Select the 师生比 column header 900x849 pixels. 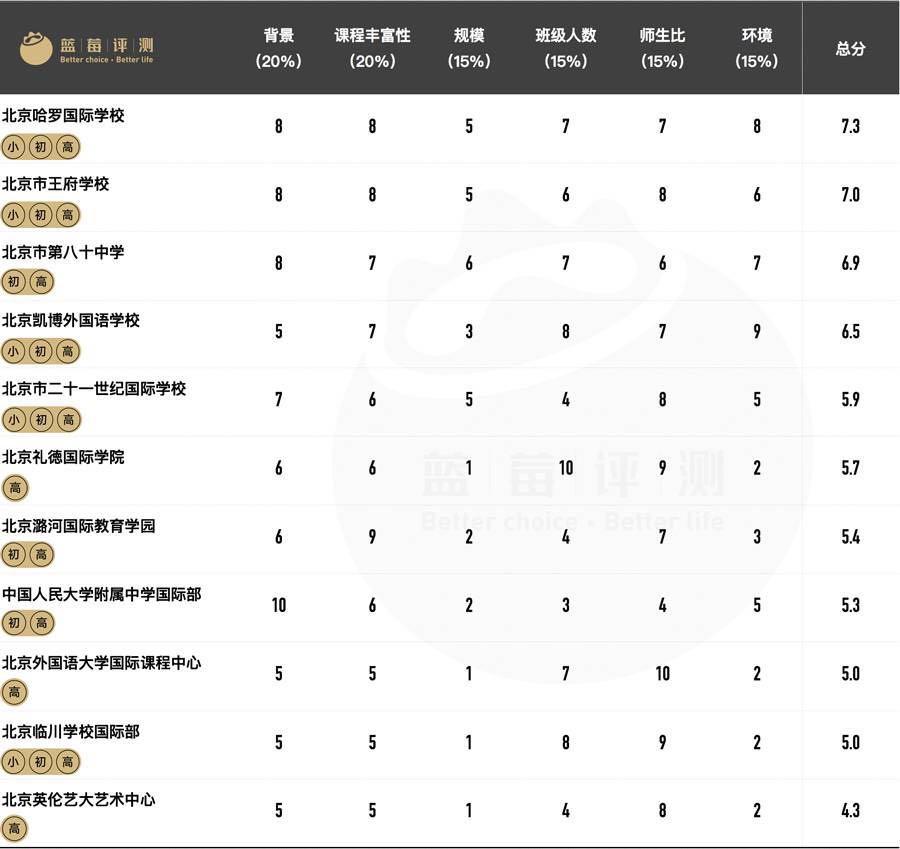(x=661, y=48)
